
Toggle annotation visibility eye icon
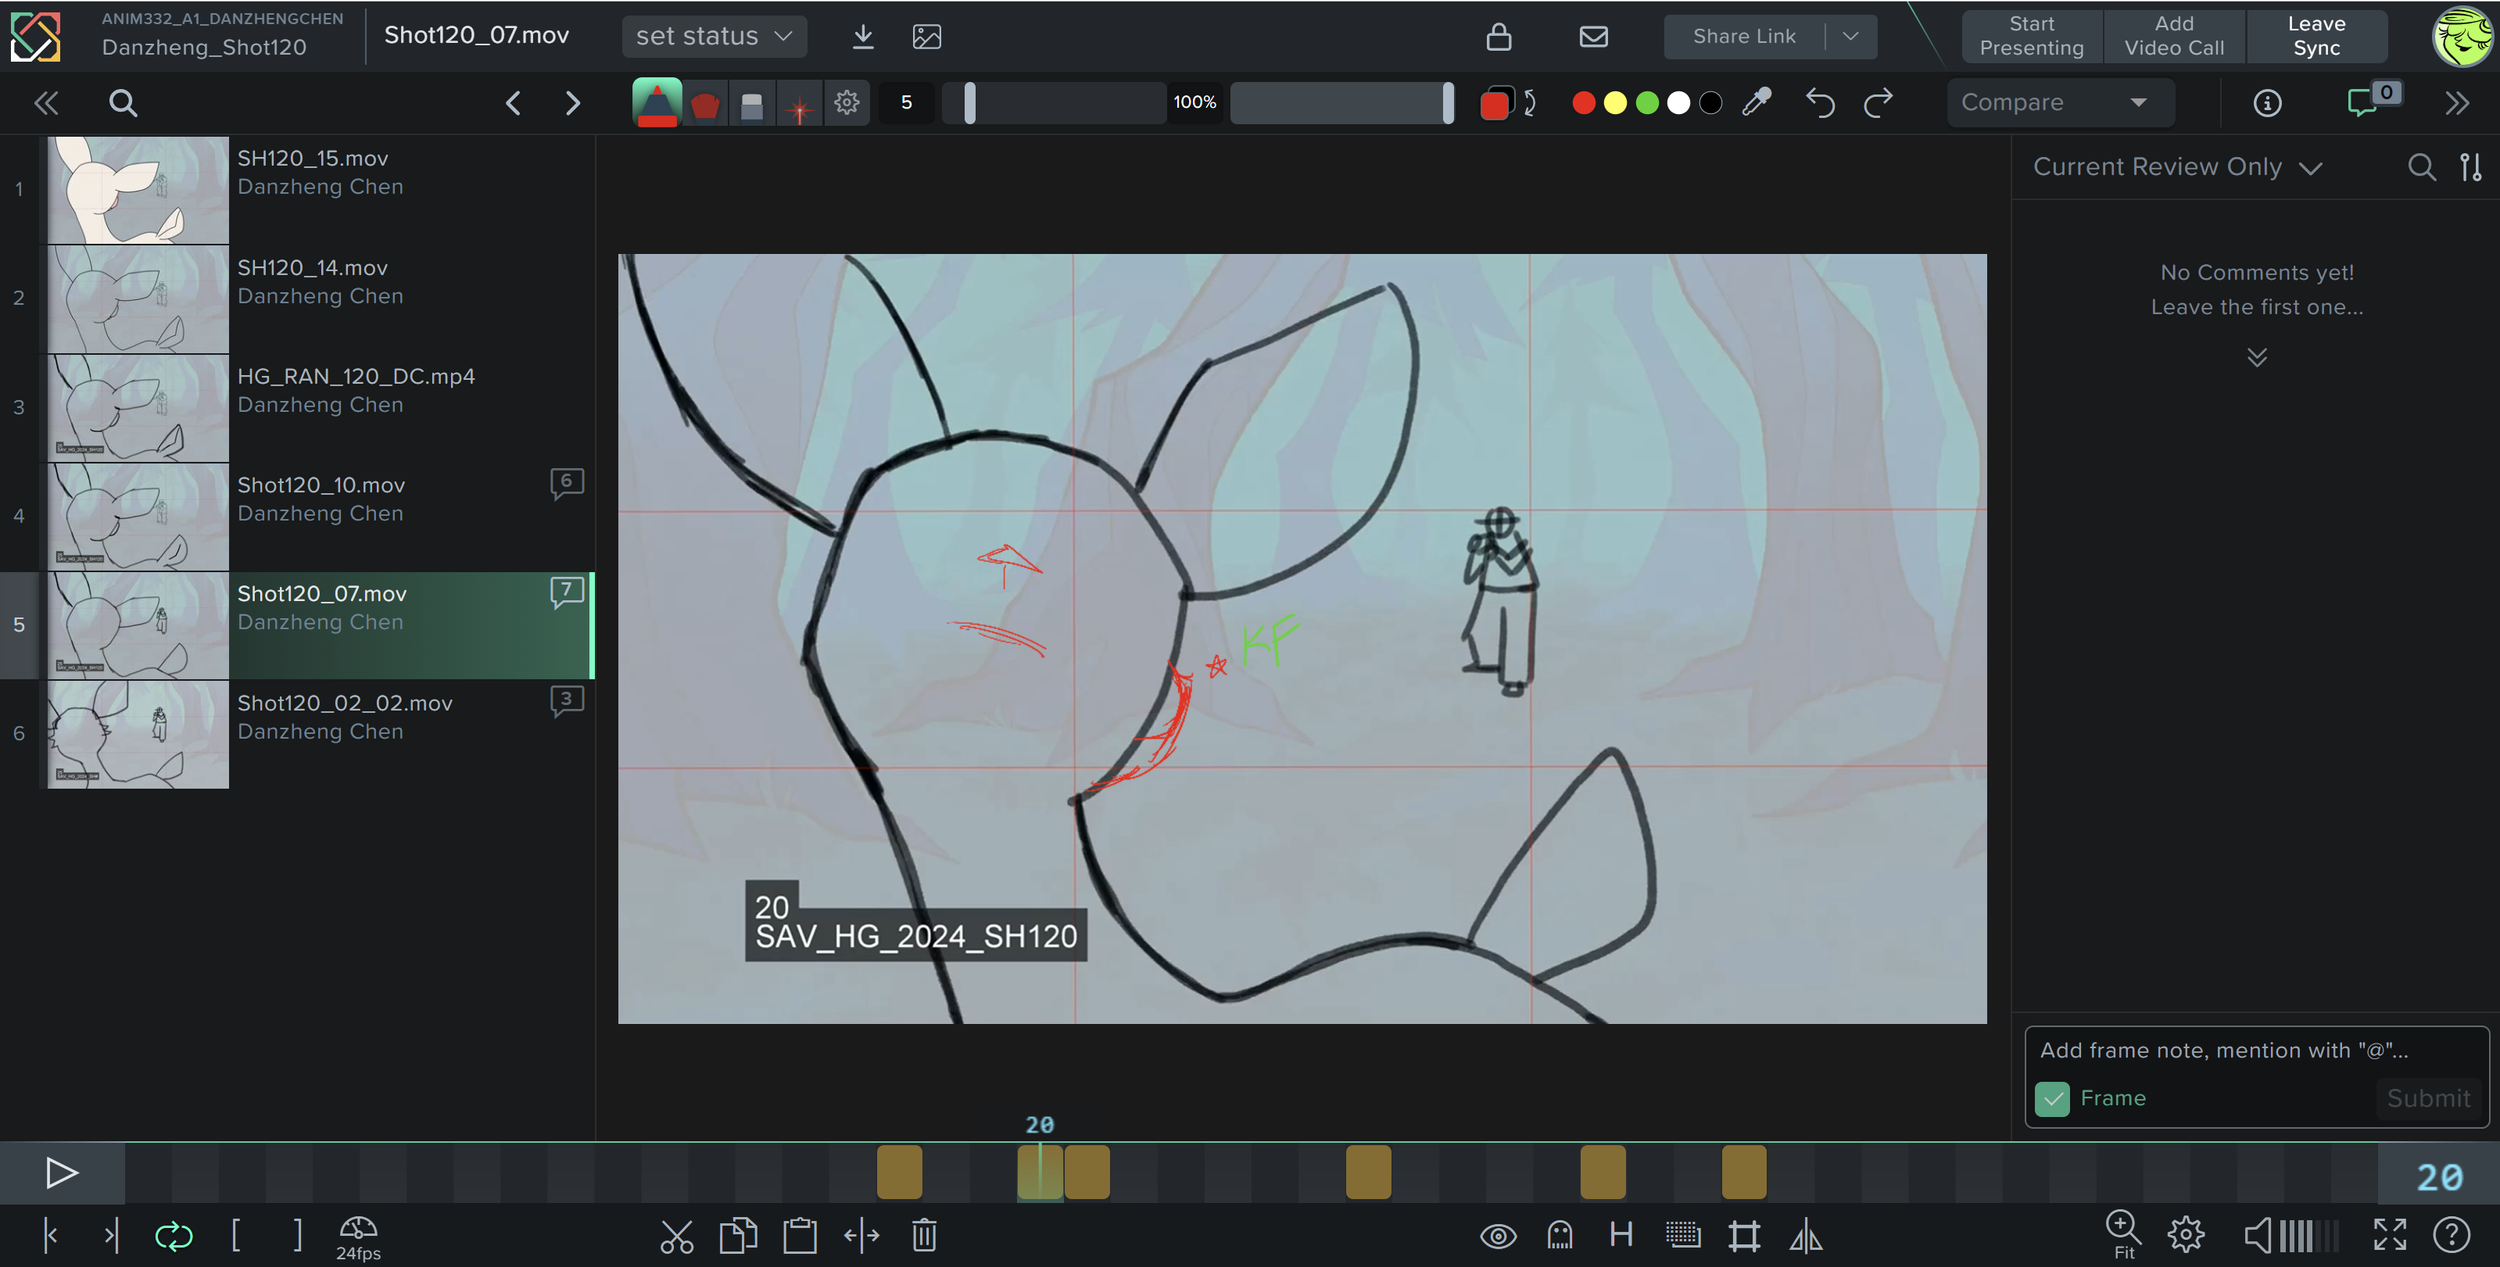[x=1497, y=1236]
